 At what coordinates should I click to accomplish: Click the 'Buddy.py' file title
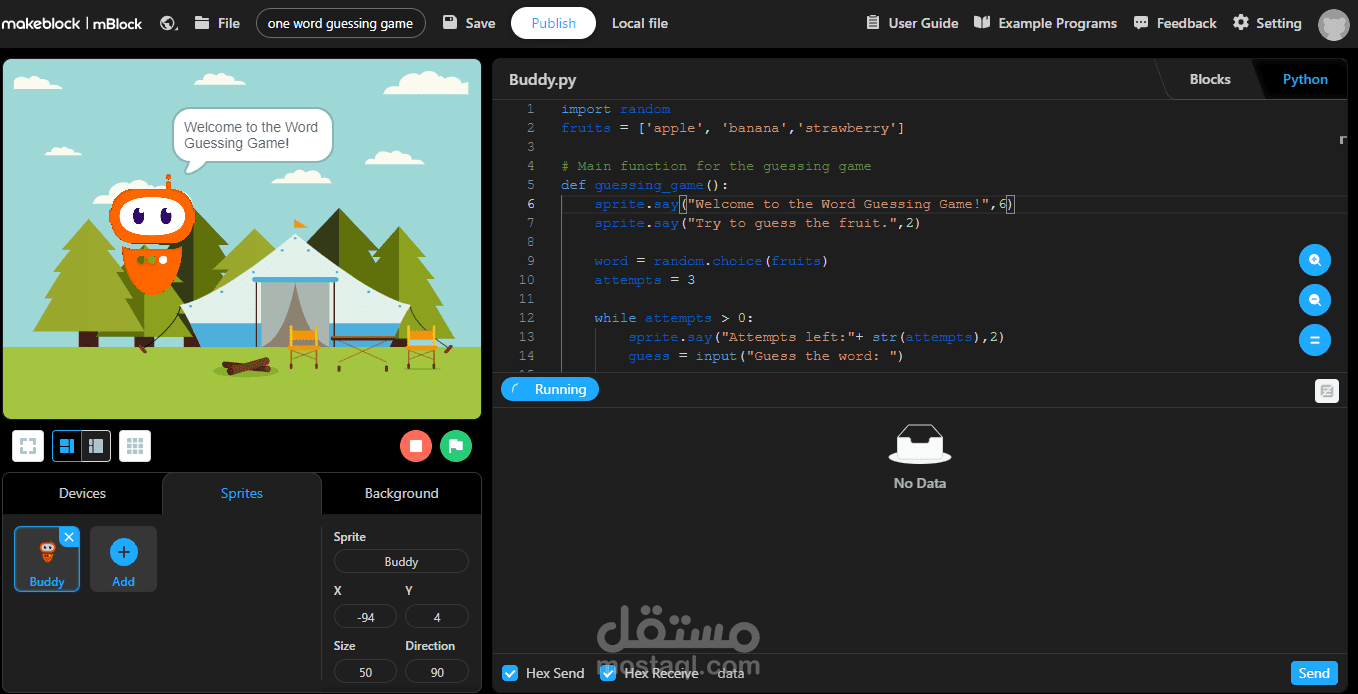pos(543,80)
